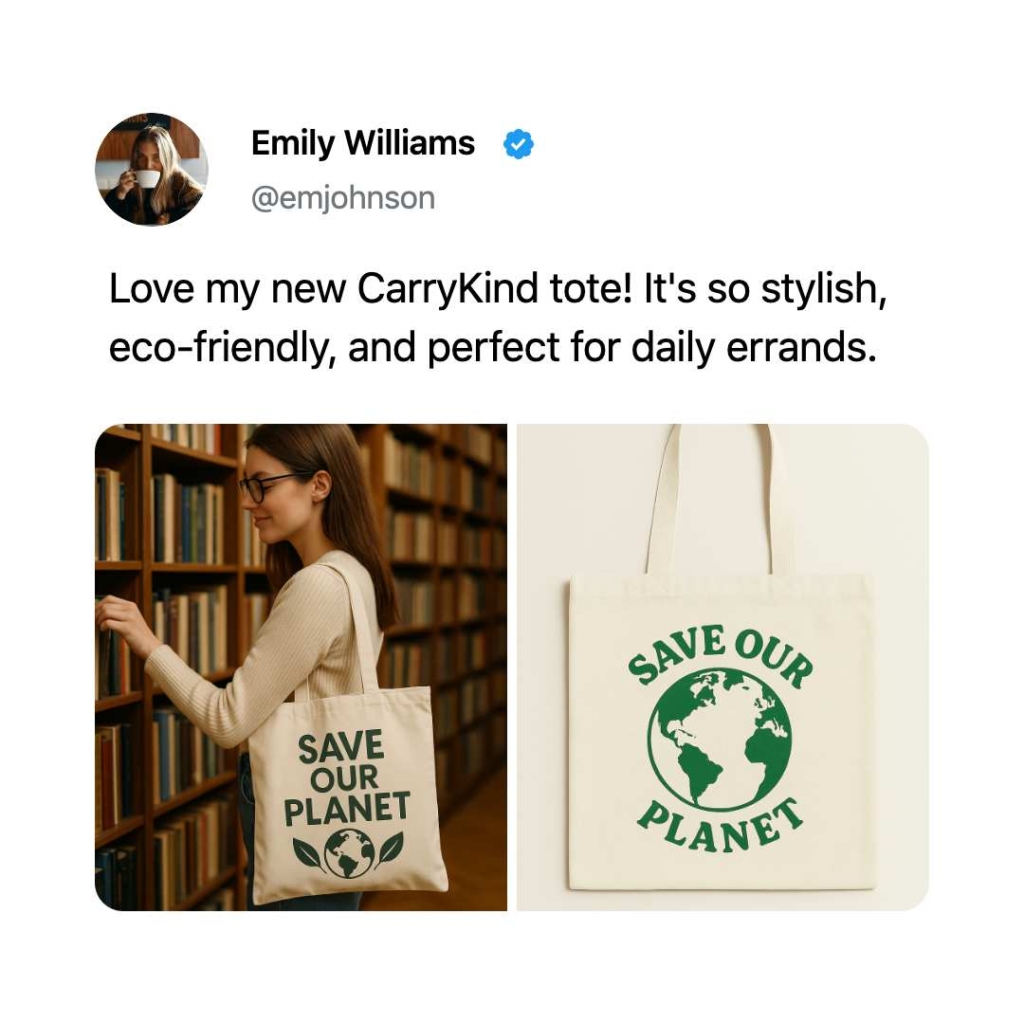Image resolution: width=1024 pixels, height=1024 pixels.
Task: Click the tote bag straps in product photo
Action: click(x=720, y=500)
